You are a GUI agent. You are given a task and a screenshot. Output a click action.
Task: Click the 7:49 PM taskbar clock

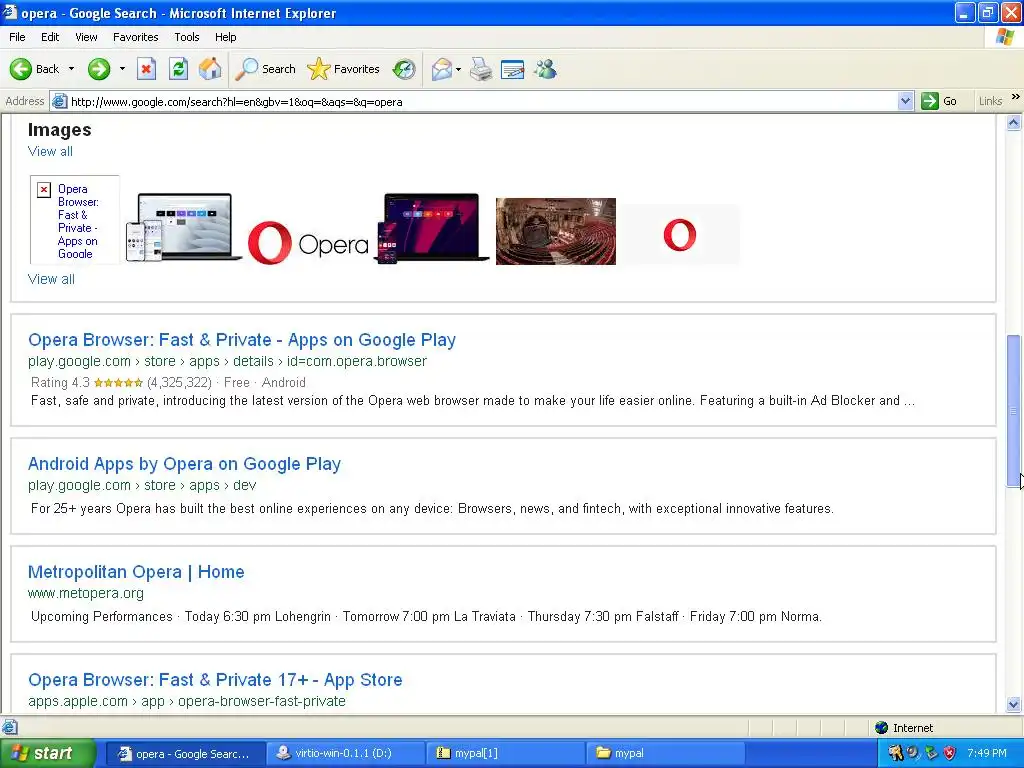click(987, 753)
